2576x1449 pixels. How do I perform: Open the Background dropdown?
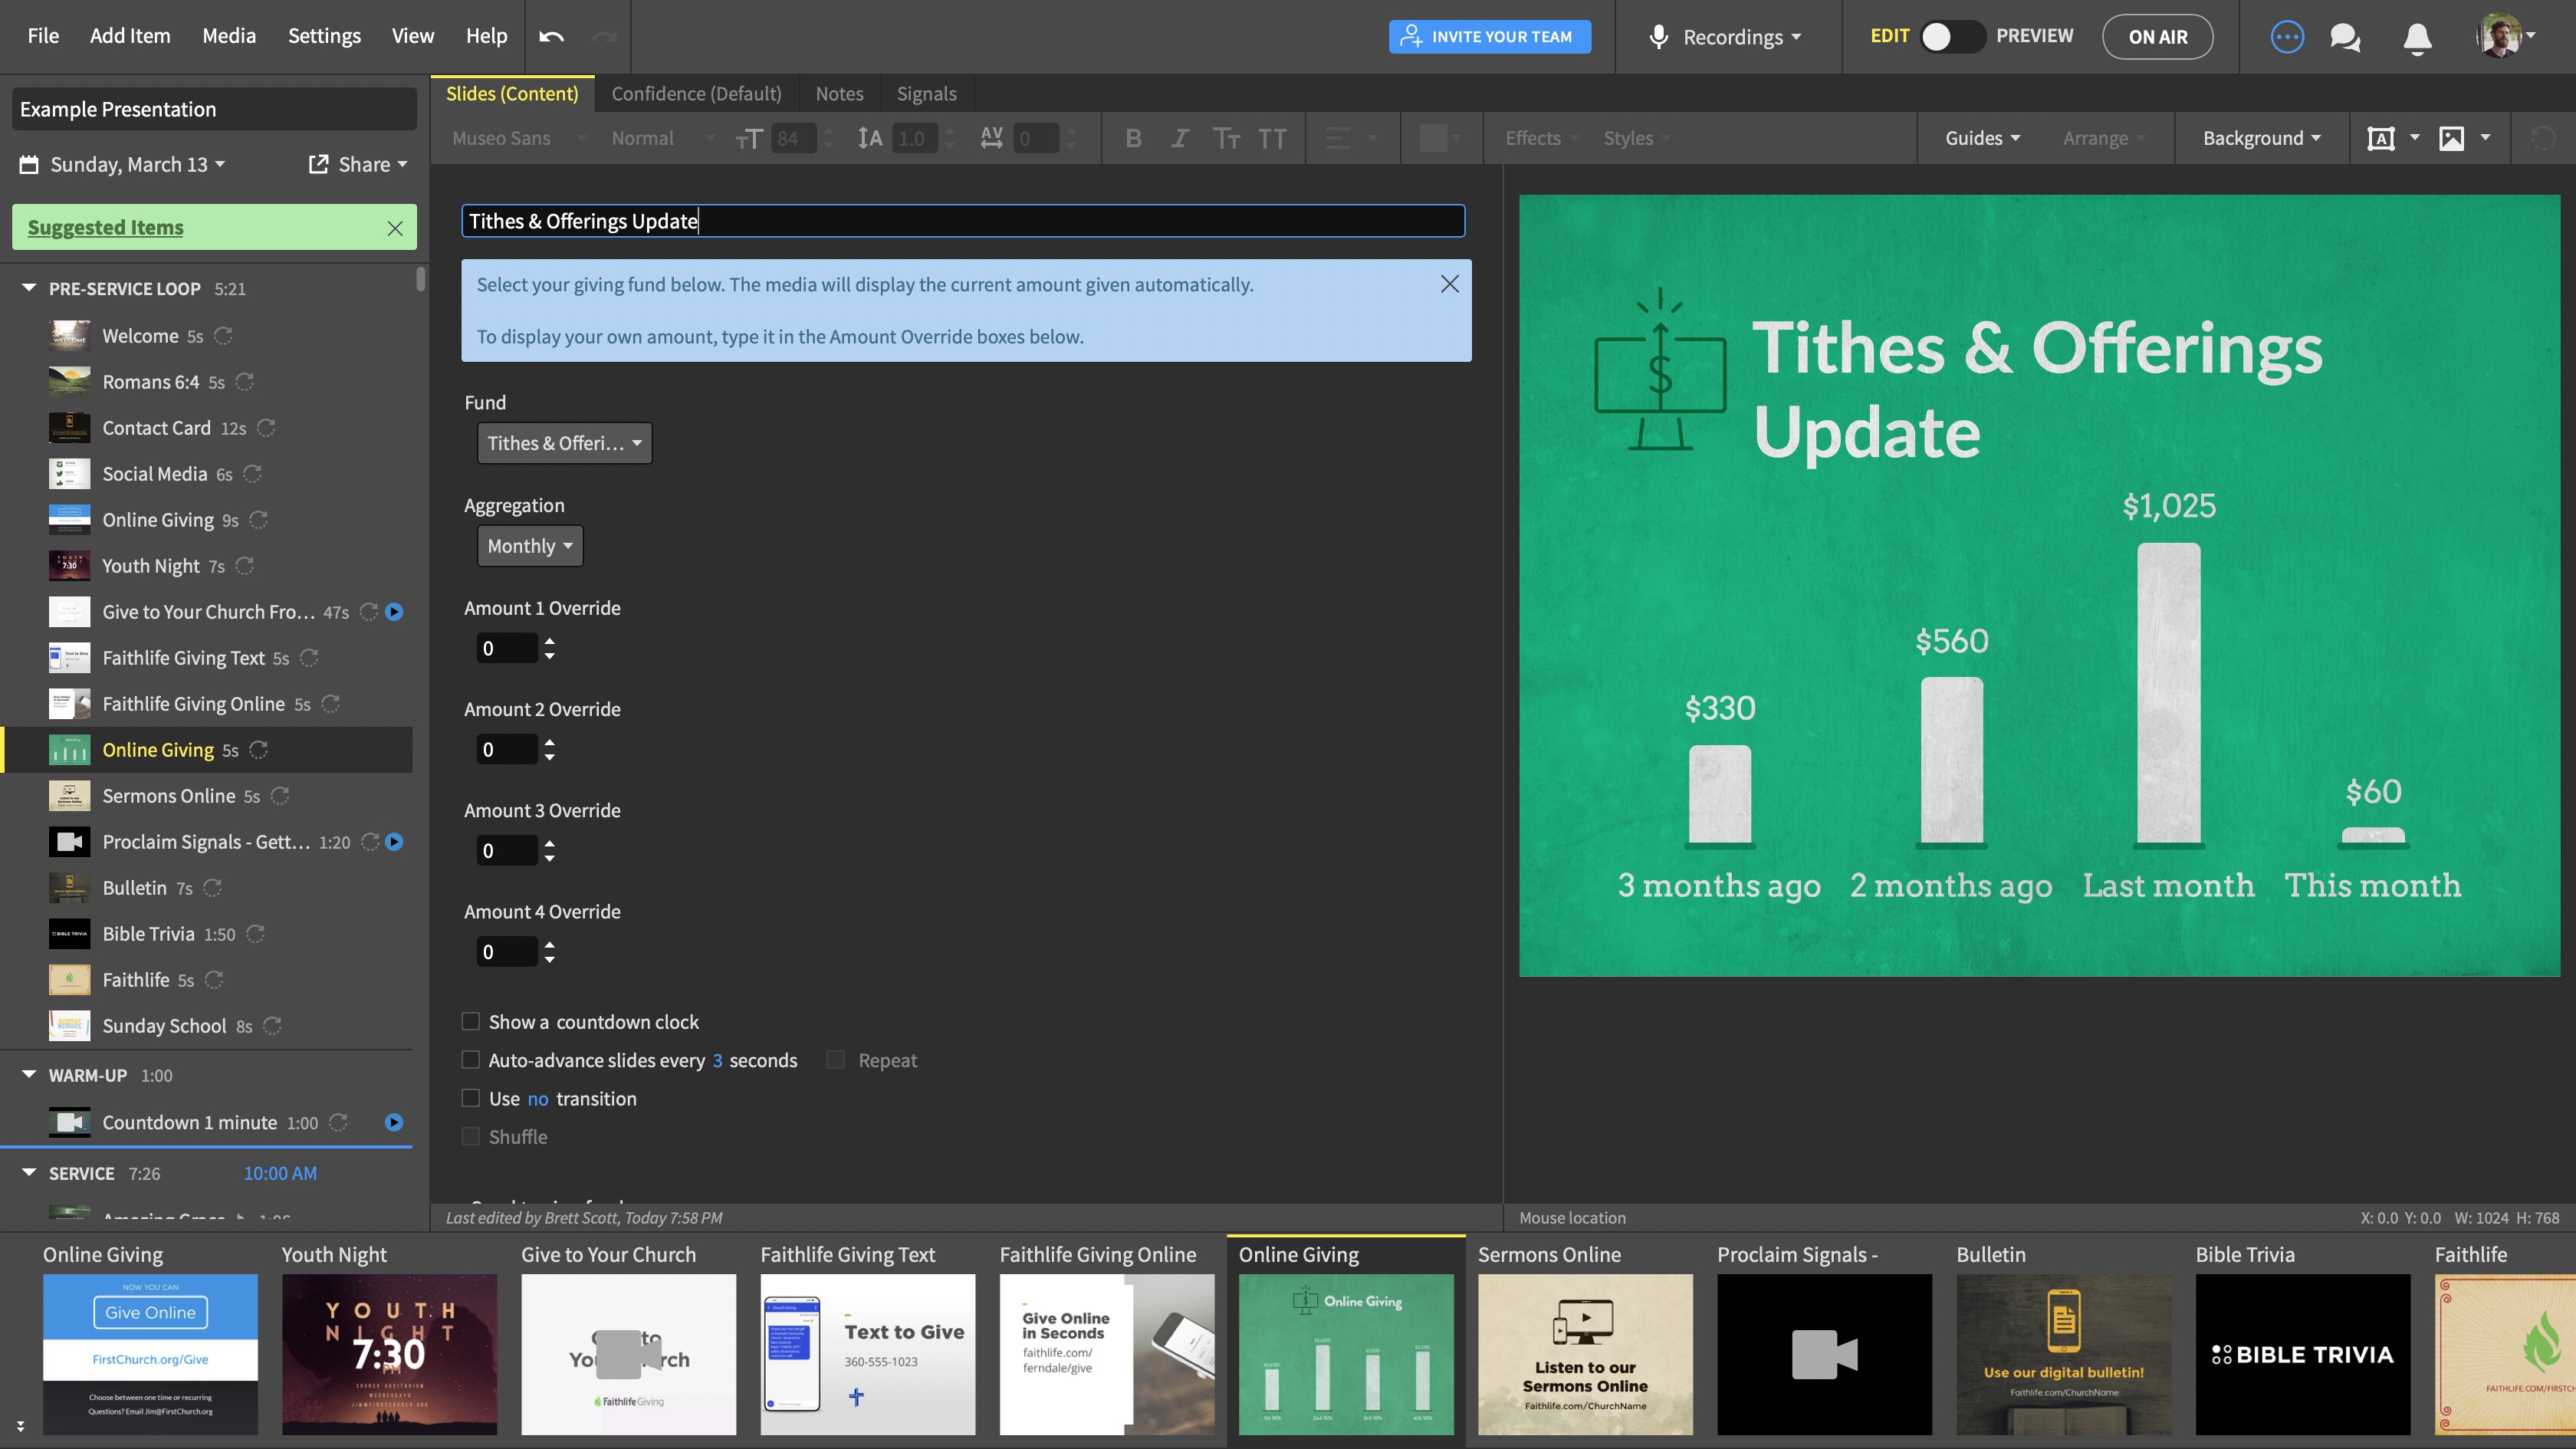click(2261, 138)
